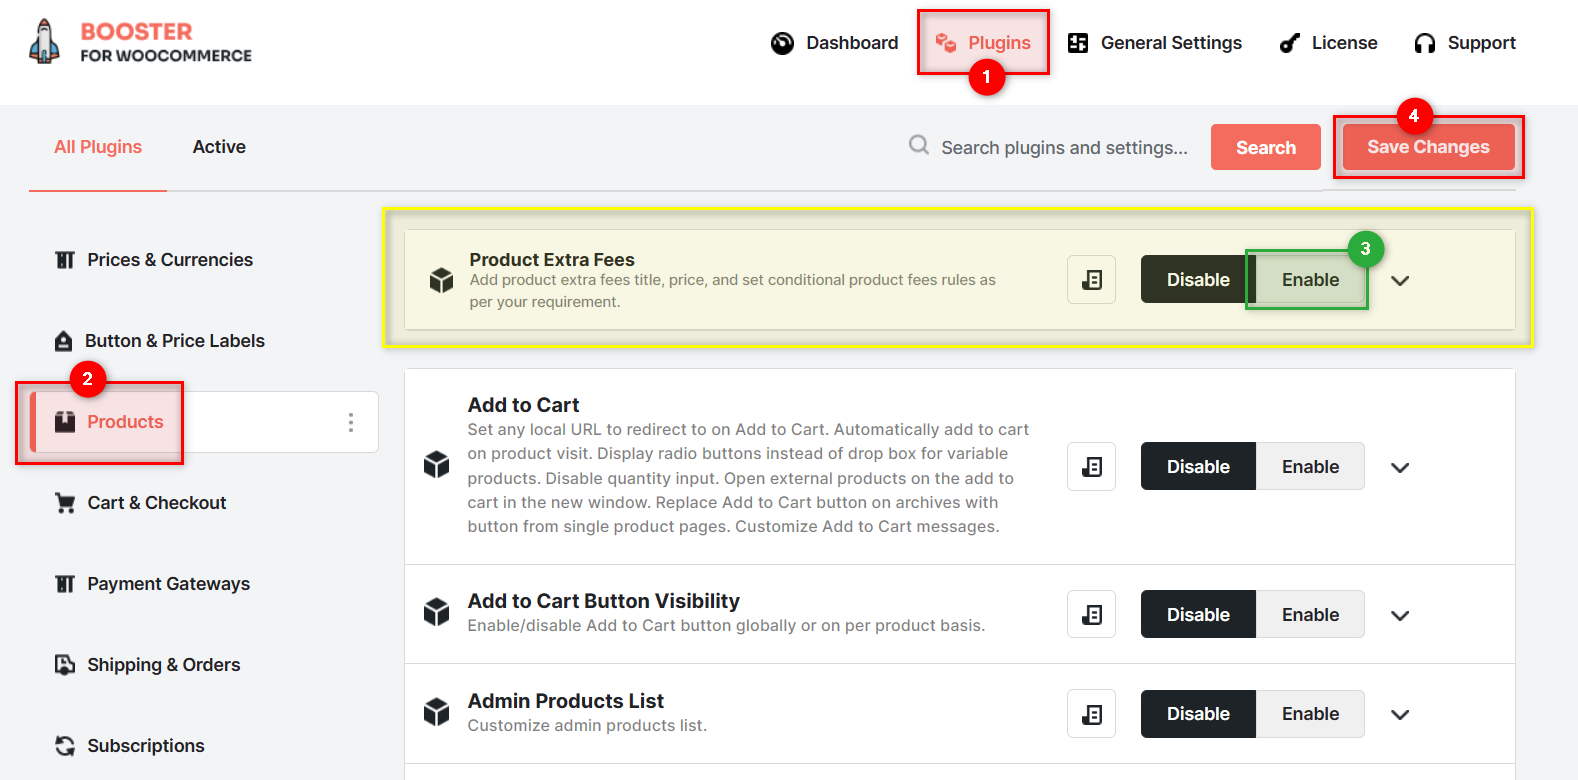The image size is (1578, 780).
Task: Focus the search plugins and settings field
Action: coord(1064,148)
